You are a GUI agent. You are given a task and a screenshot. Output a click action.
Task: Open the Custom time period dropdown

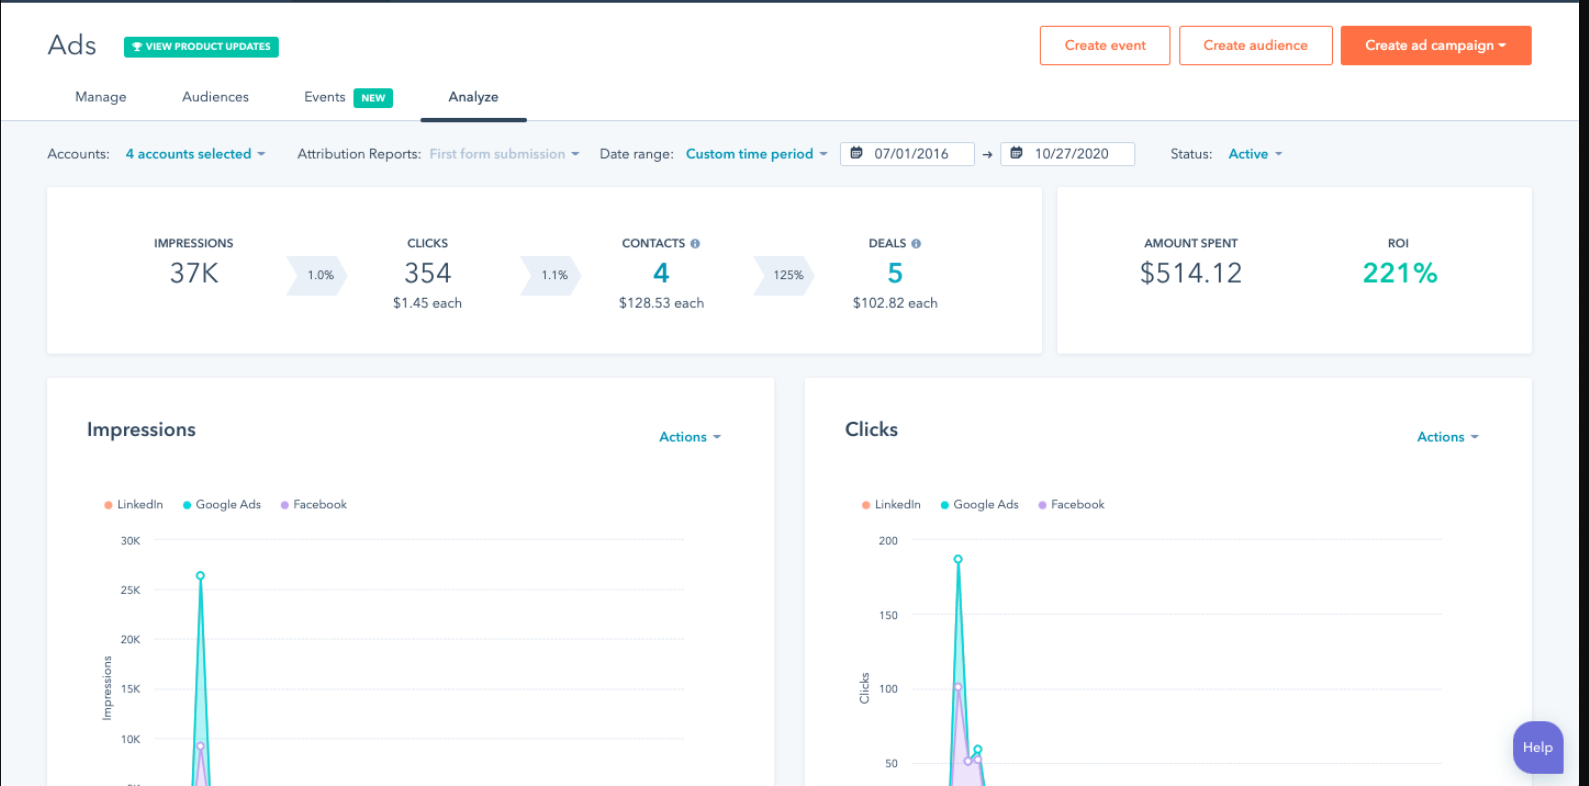click(756, 154)
